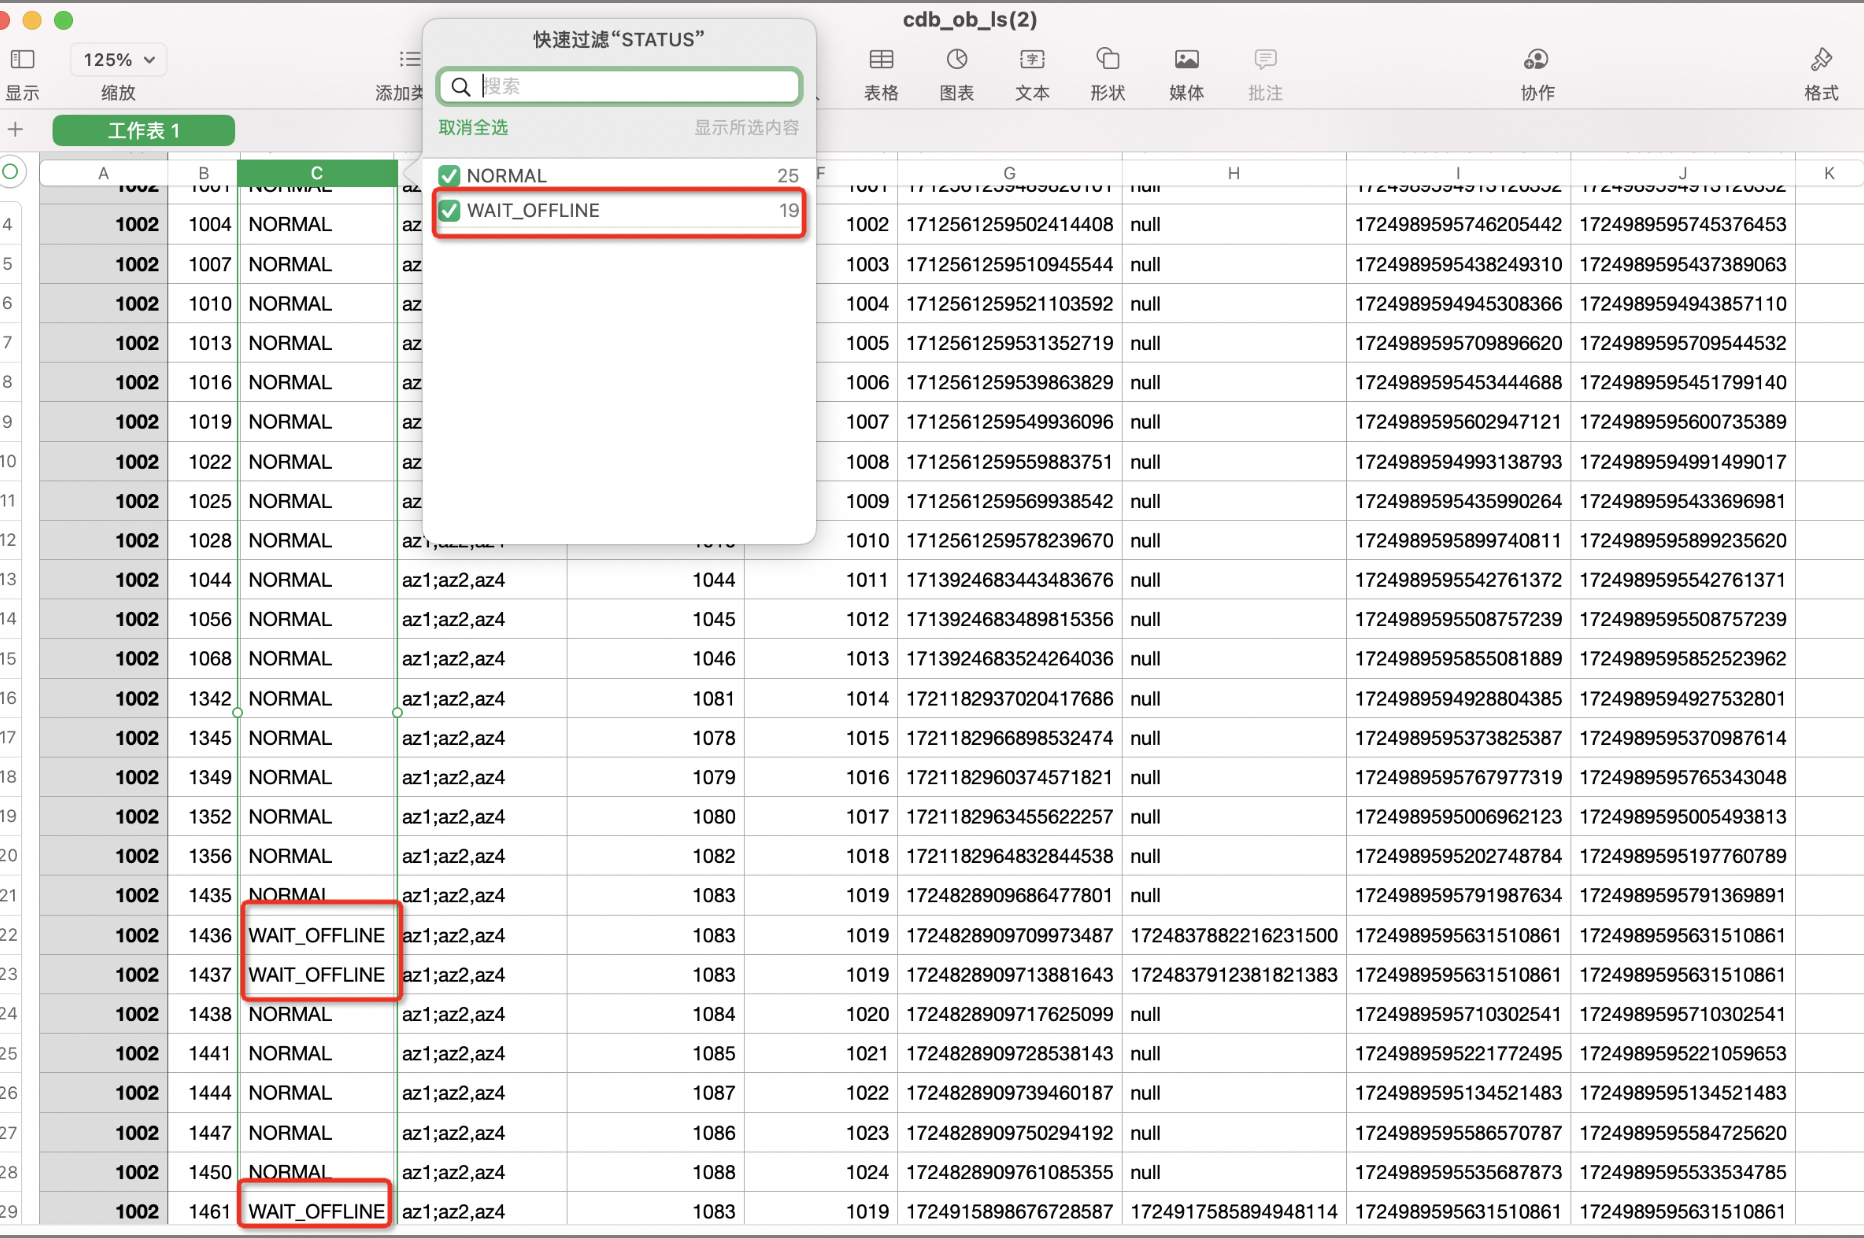This screenshot has height=1238, width=1864.
Task: Select column G header
Action: [x=1009, y=173]
